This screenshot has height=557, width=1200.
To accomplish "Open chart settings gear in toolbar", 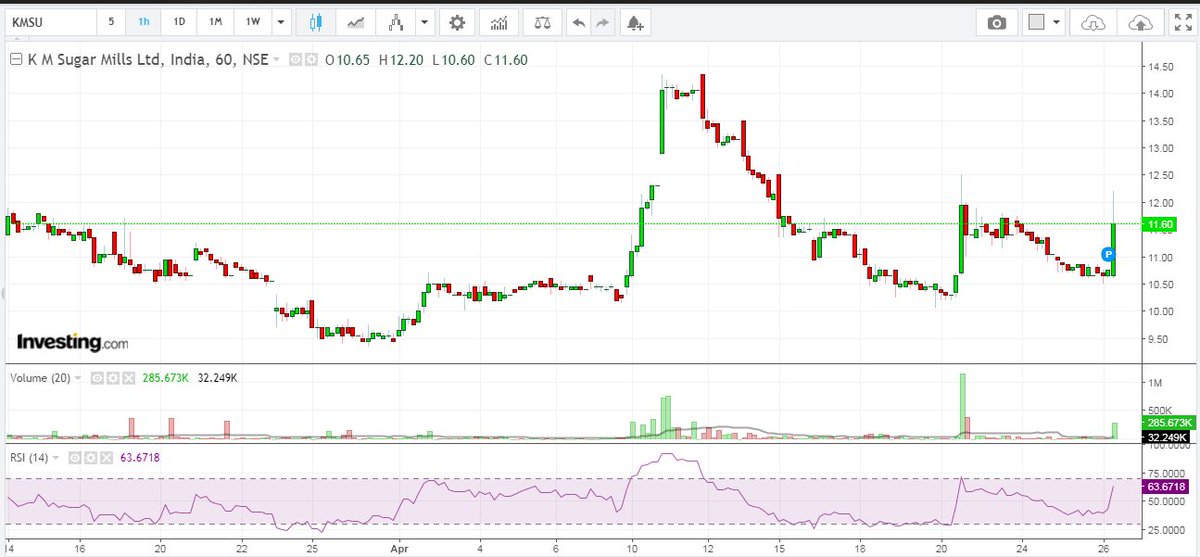I will (x=457, y=21).
